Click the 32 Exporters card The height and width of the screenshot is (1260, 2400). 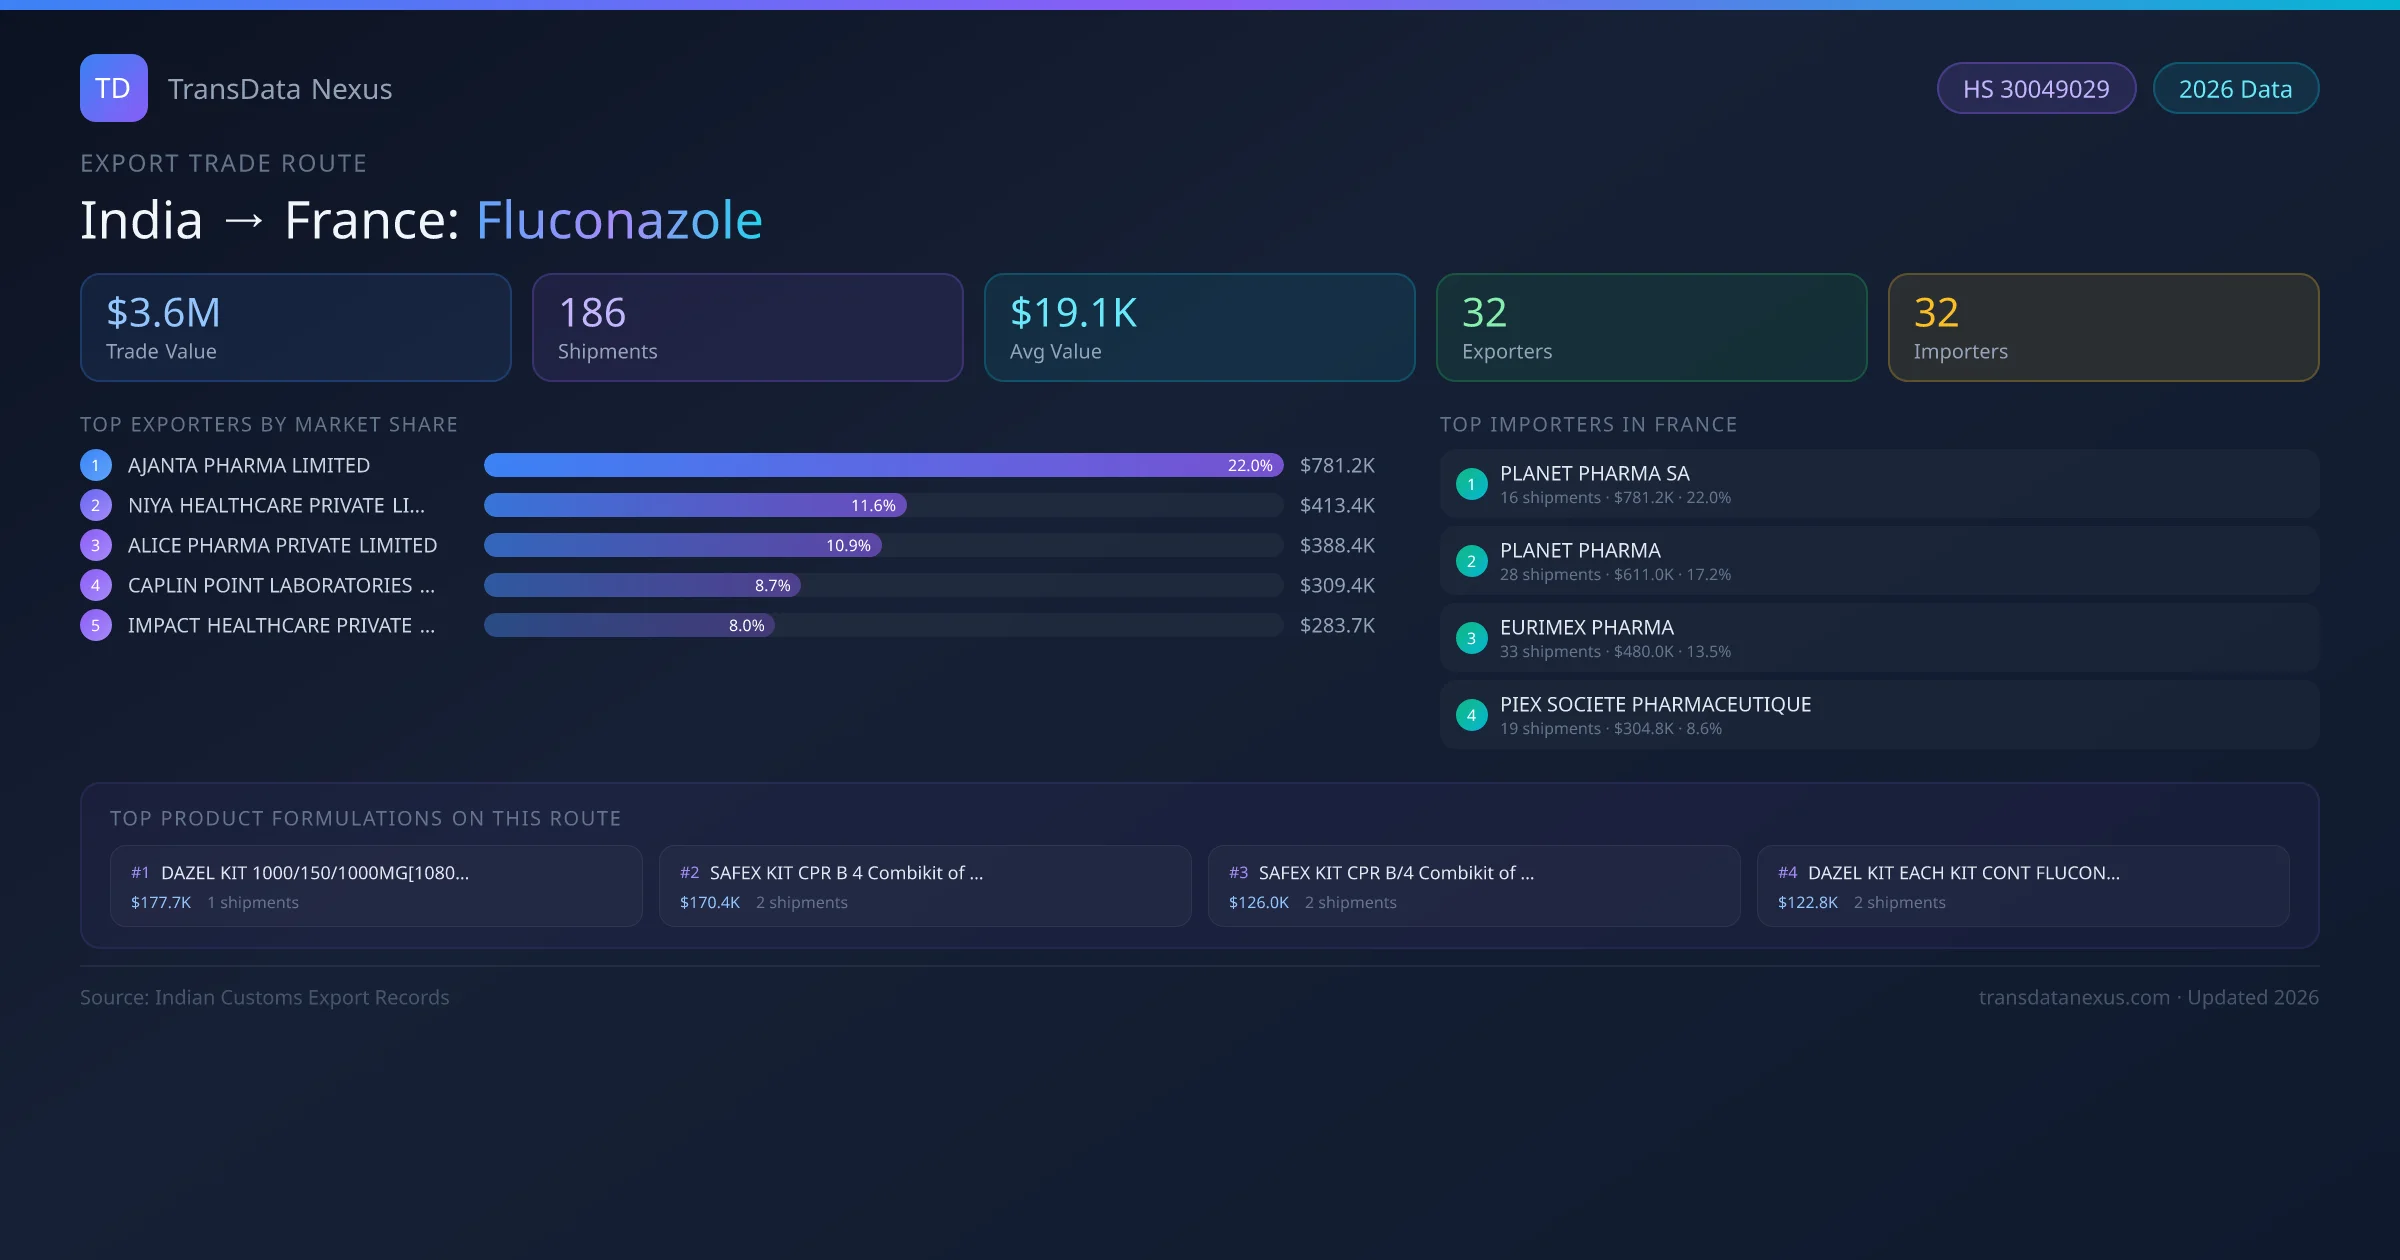[1651, 327]
